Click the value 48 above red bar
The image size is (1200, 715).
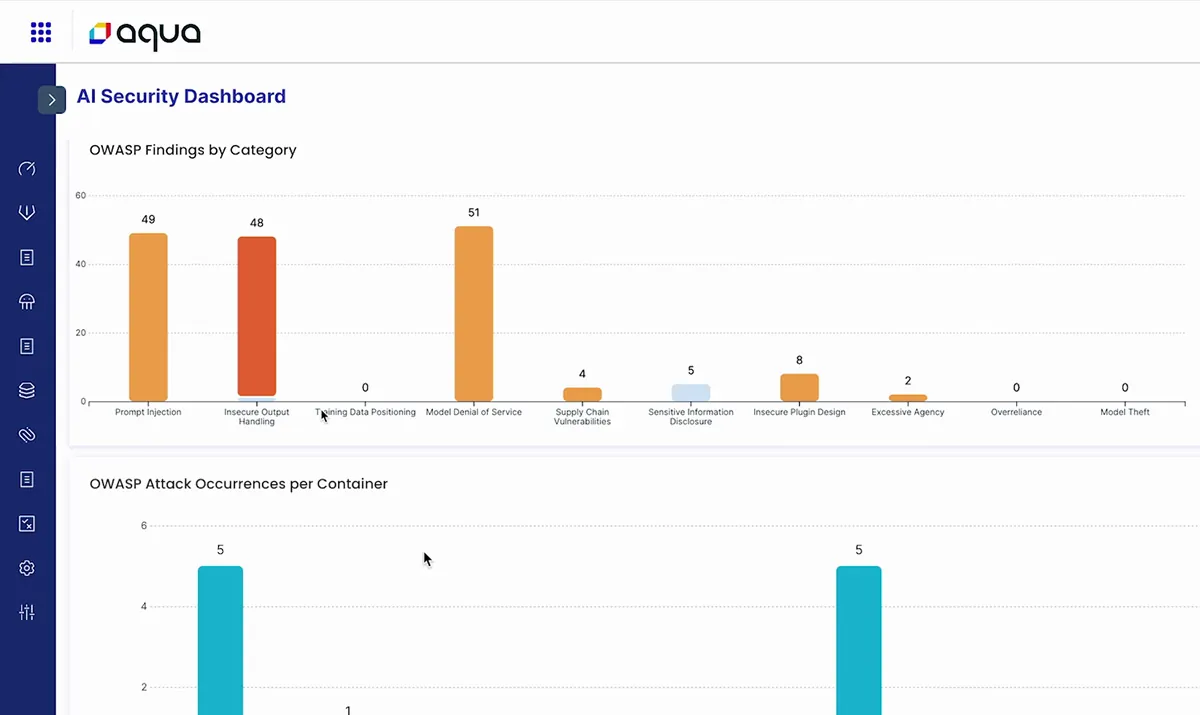[257, 223]
